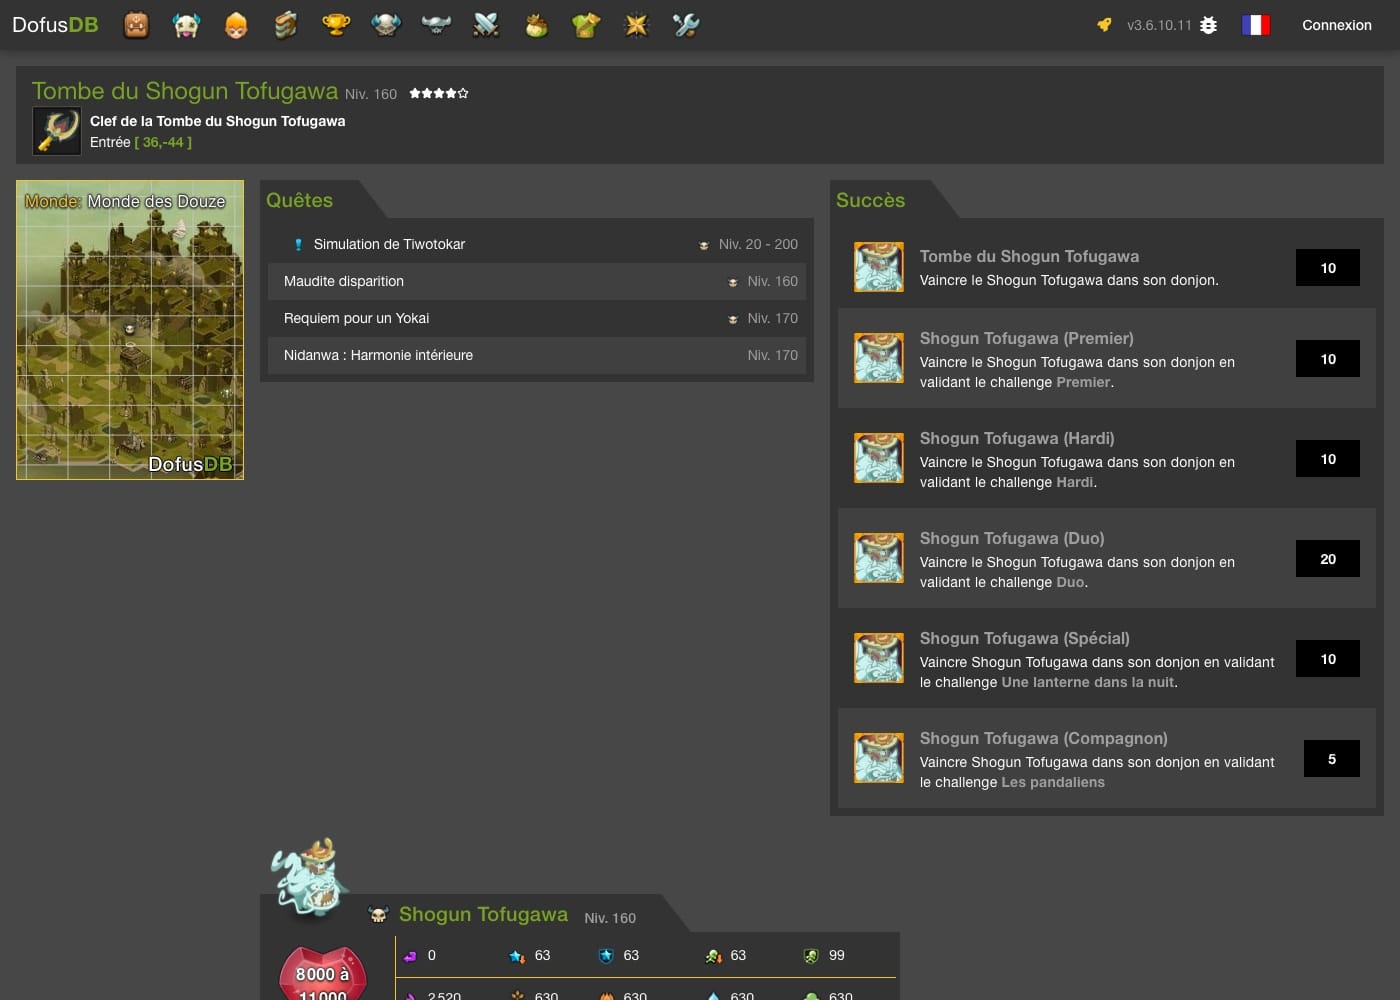Image resolution: width=1400 pixels, height=1000 pixels.
Task: Open the green tunic icon in navbar
Action: [x=586, y=25]
